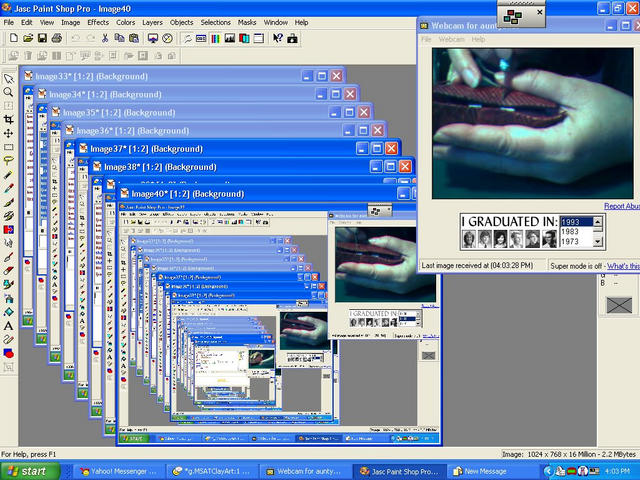Open the File menu in Paint Shop Pro
This screenshot has height=480, width=640.
click(x=9, y=22)
